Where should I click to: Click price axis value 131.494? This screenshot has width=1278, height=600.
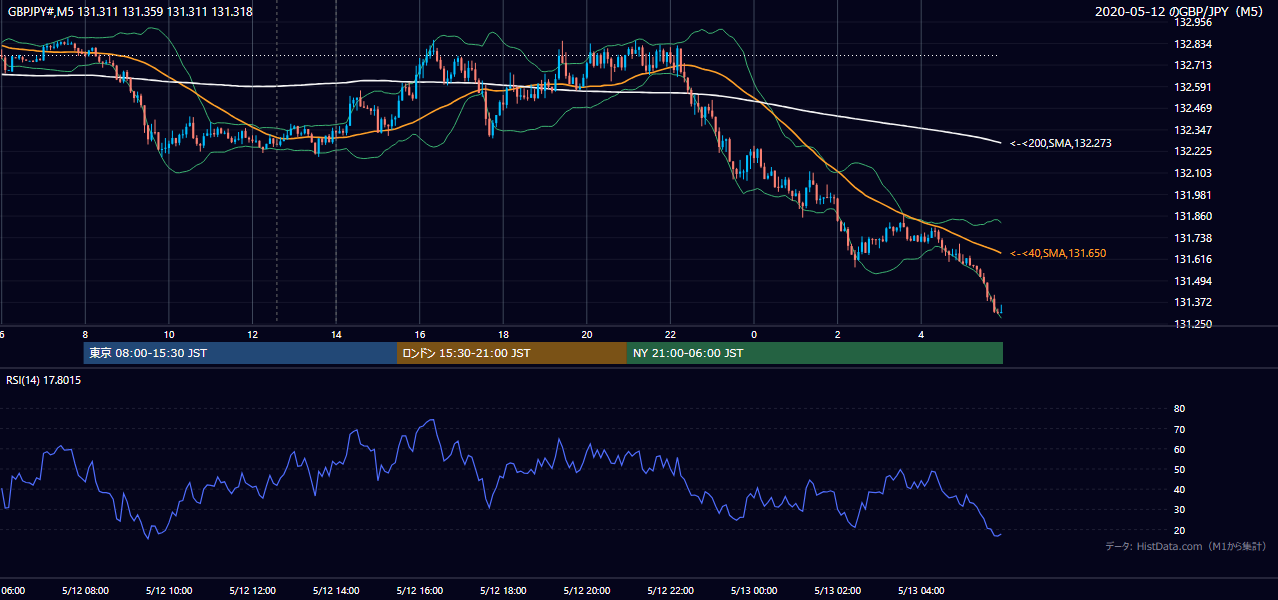(x=1193, y=281)
